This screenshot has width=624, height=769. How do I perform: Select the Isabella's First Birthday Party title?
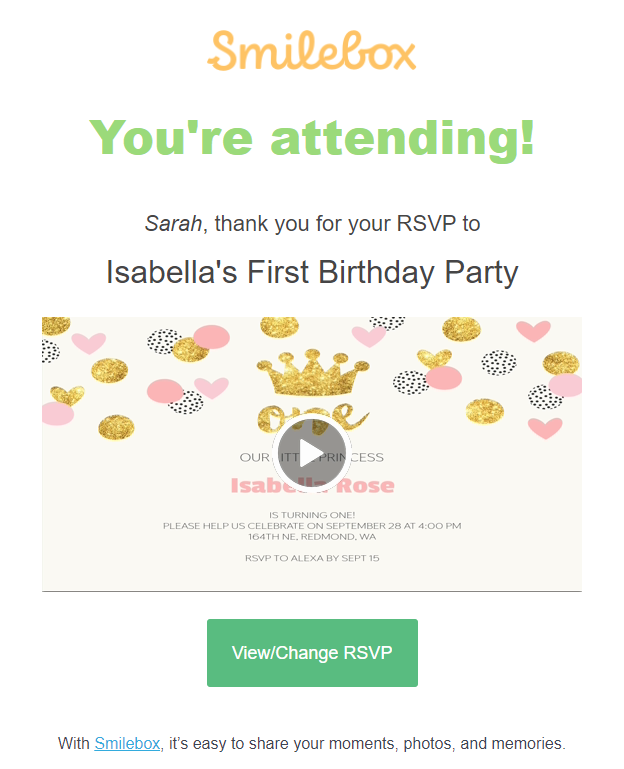pos(312,272)
